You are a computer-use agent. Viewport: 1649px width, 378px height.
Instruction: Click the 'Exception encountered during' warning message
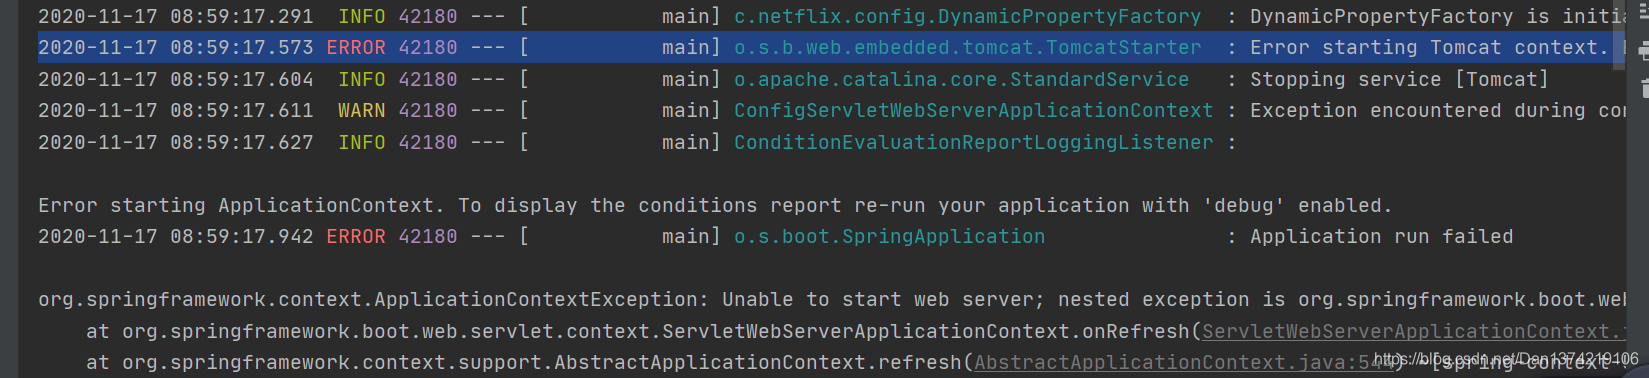[1439, 110]
